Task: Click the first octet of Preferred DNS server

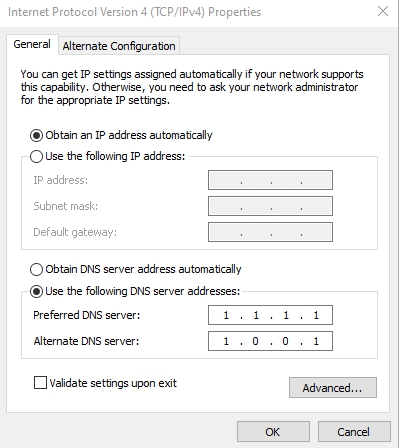Action: [x=226, y=315]
